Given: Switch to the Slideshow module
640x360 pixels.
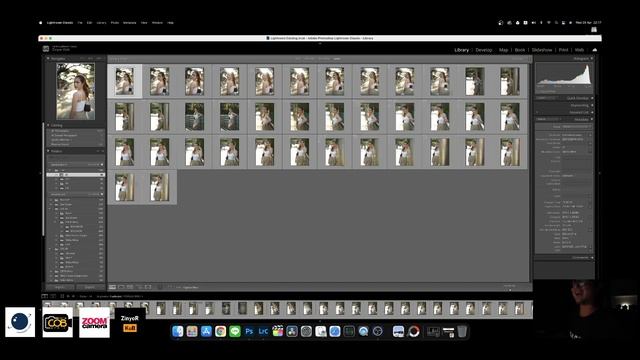Looking at the screenshot, I should 542,50.
